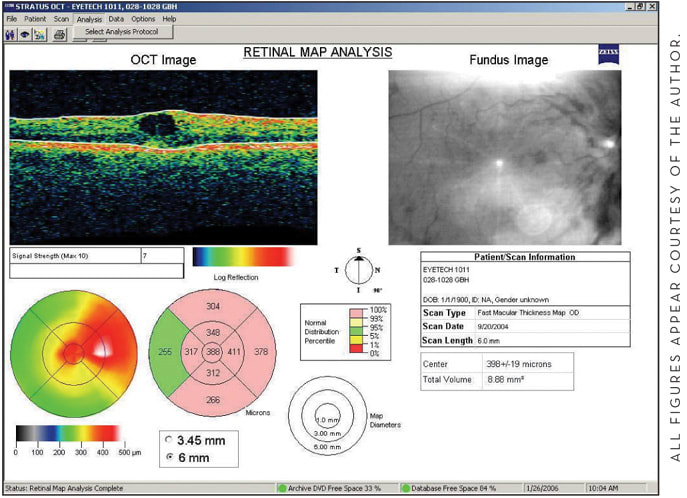
Task: Click the 10:04 AM time in status bar
Action: (603, 488)
